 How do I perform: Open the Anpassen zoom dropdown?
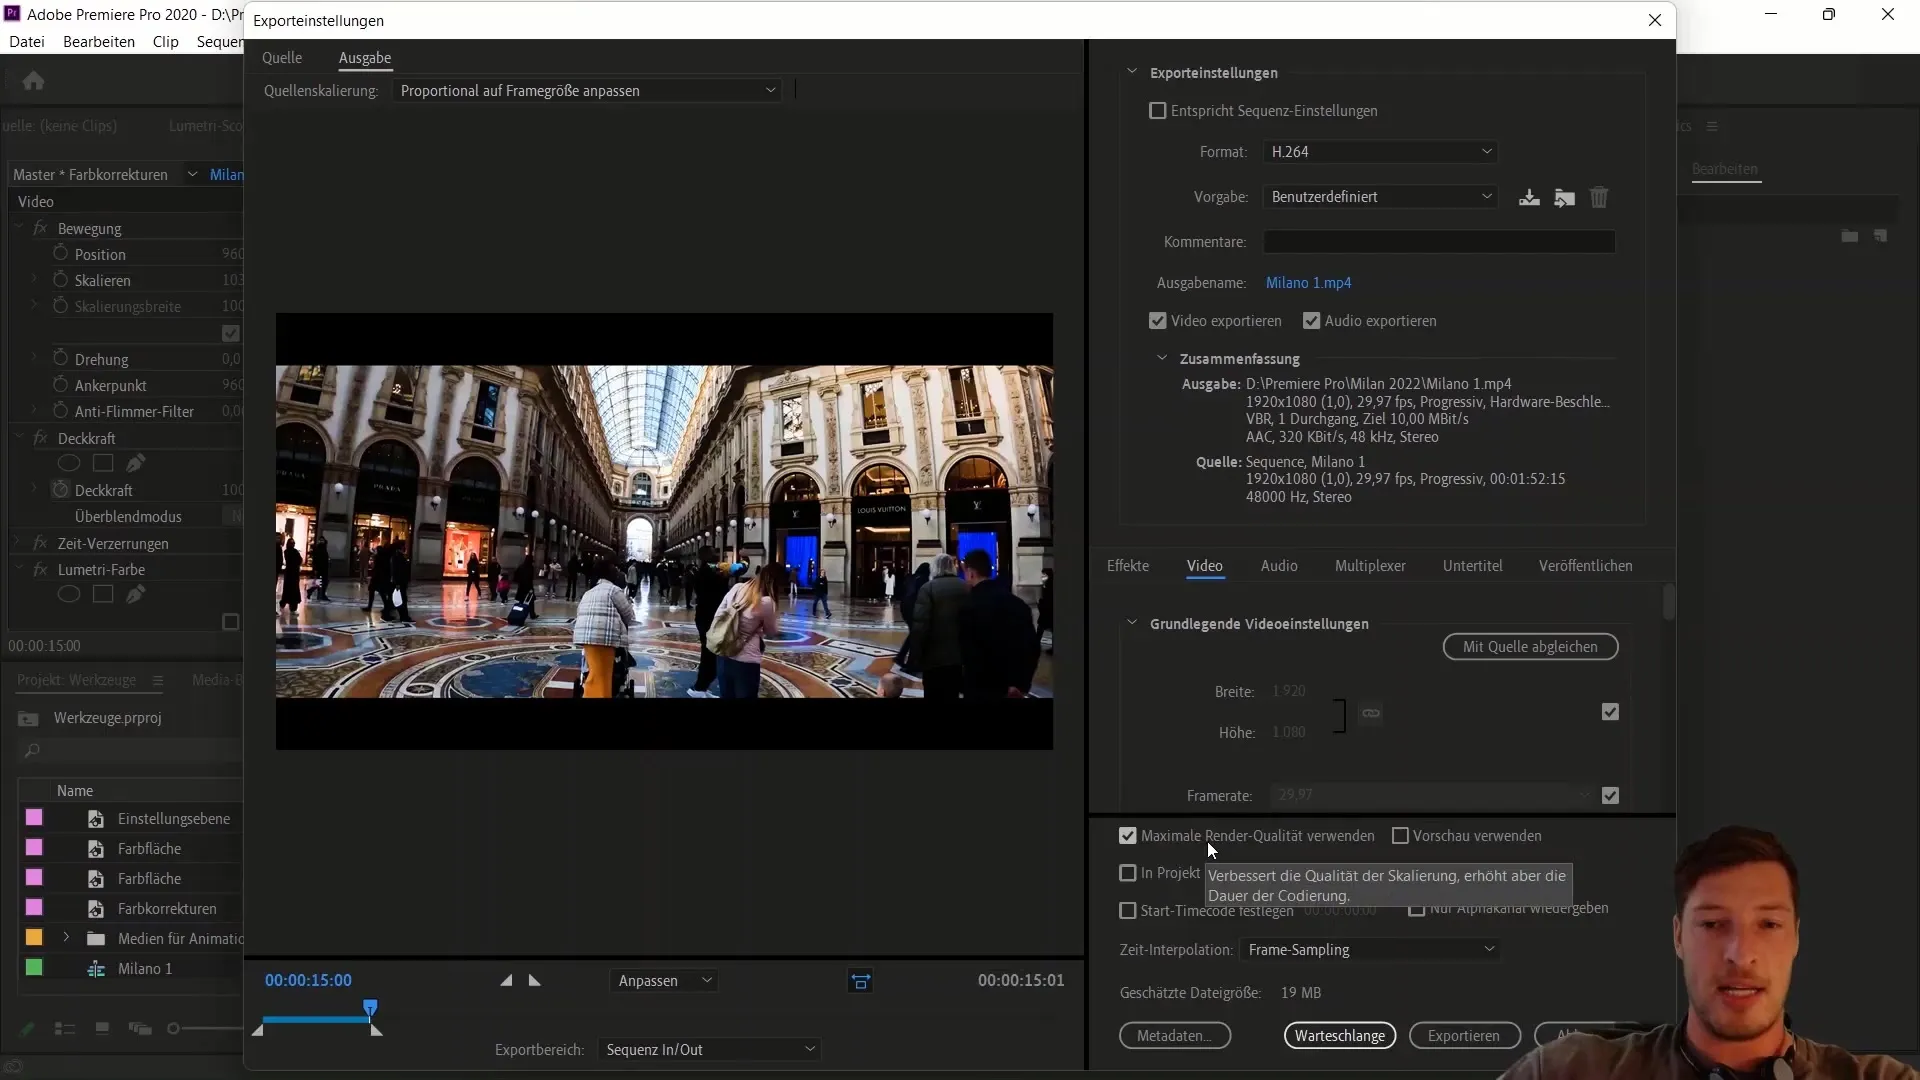(664, 981)
